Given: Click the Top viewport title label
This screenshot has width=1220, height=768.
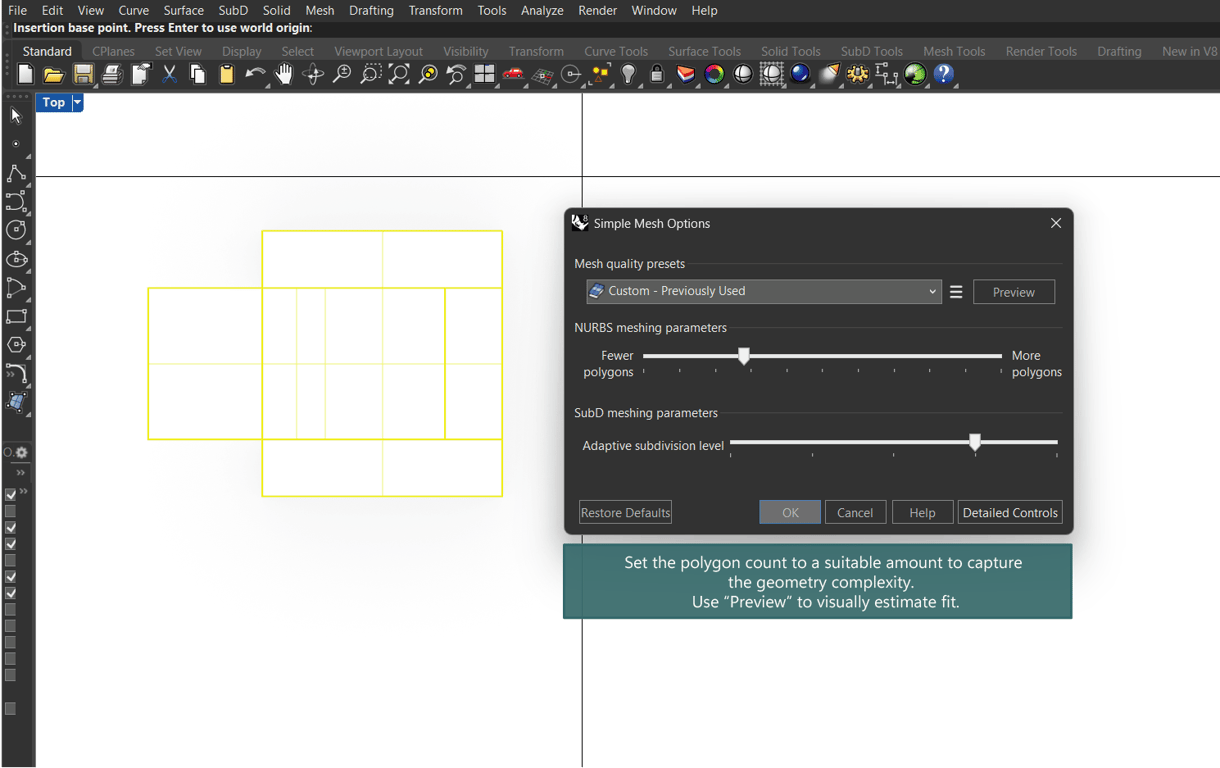Looking at the screenshot, I should click(54, 102).
